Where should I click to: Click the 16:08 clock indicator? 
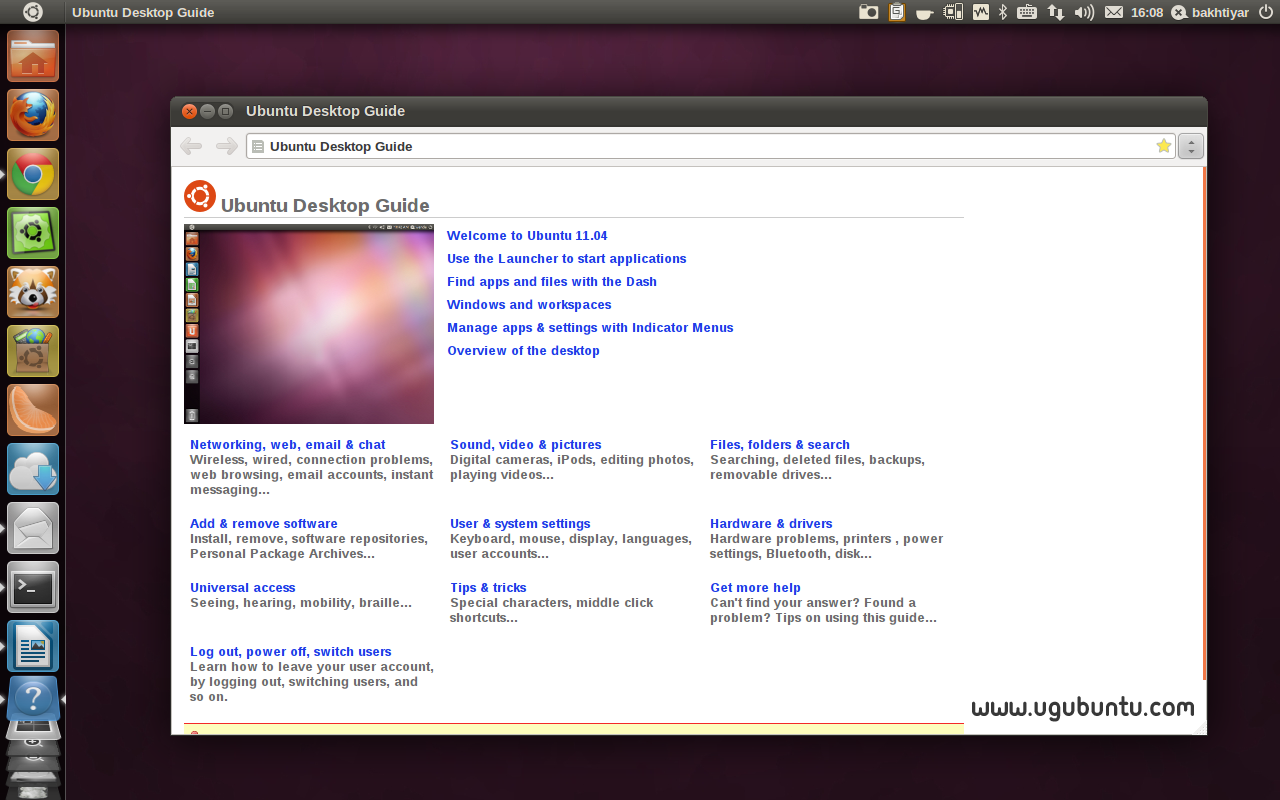pos(1147,12)
